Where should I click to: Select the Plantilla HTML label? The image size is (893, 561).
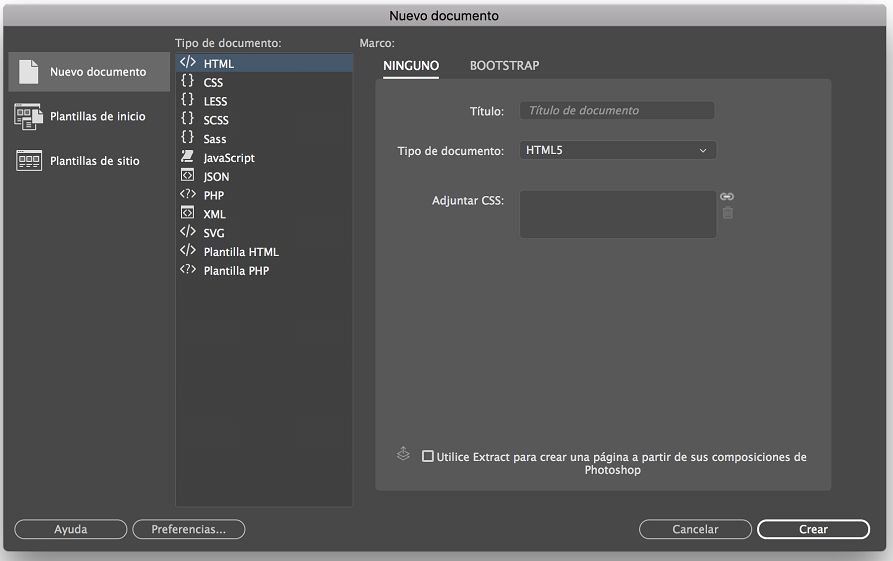pyautogui.click(x=241, y=252)
